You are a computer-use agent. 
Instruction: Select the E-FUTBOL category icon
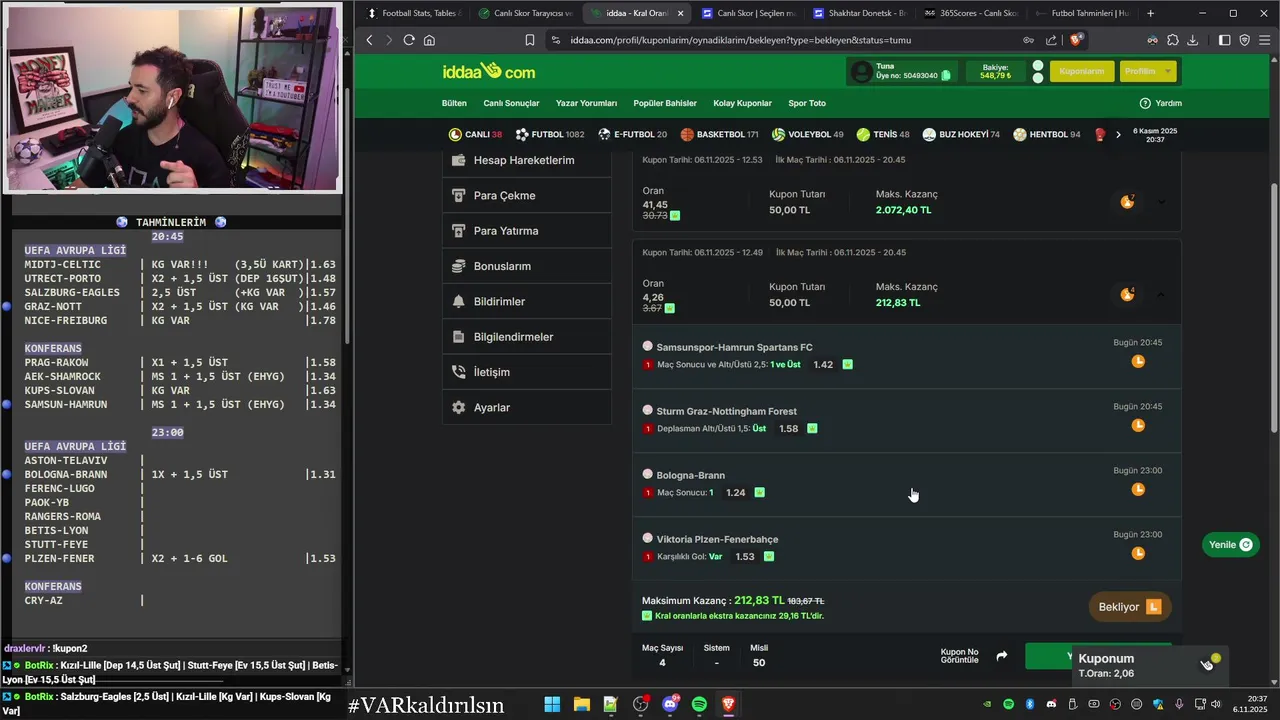coord(604,134)
